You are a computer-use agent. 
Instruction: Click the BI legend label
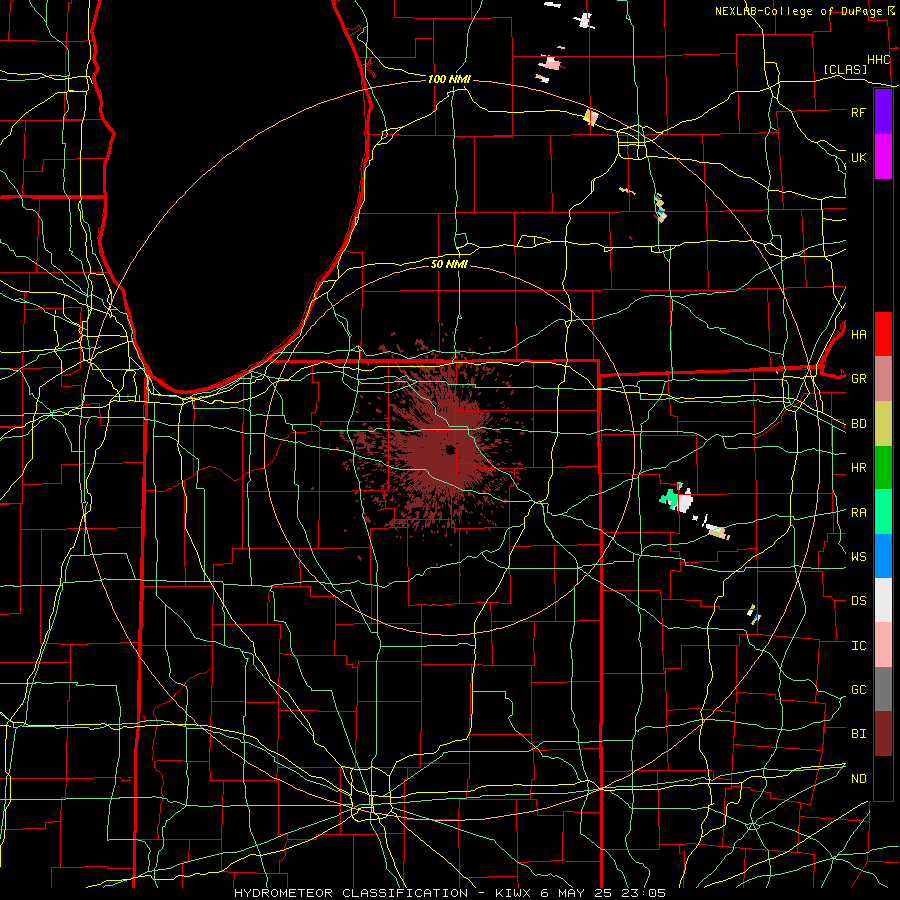(x=858, y=734)
